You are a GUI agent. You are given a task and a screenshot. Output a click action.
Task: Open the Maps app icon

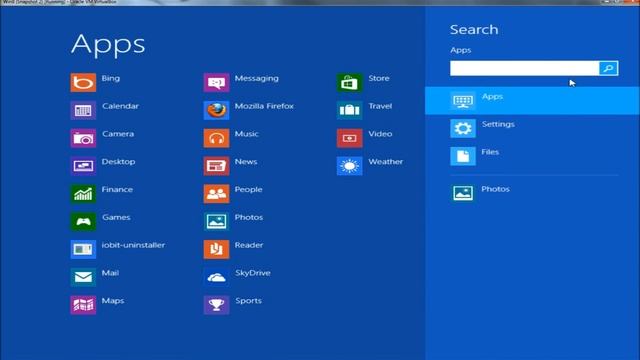[83, 304]
